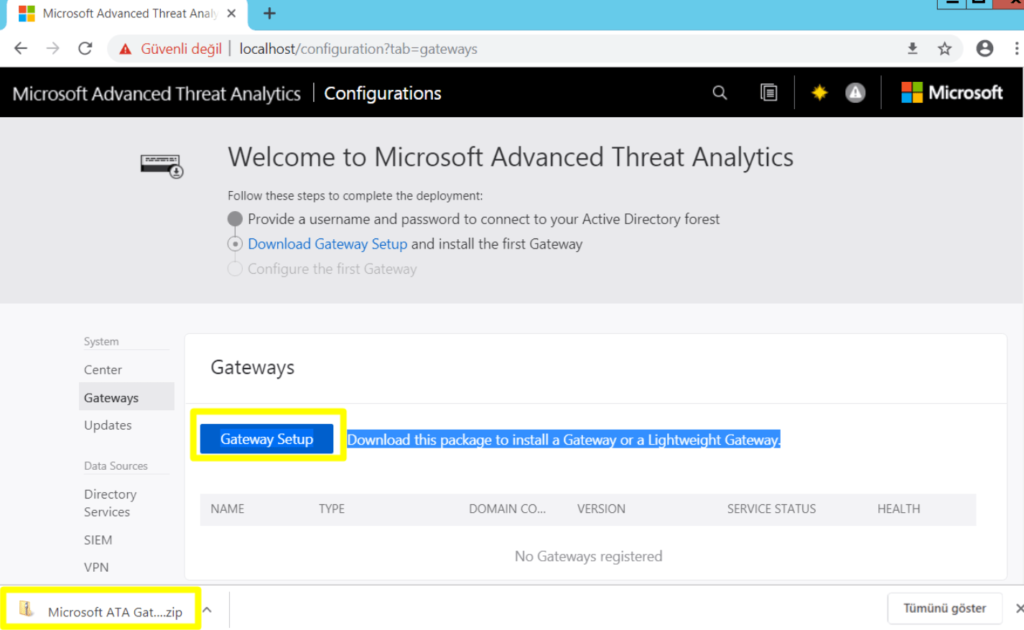
Task: Reload the page with the refresh icon
Action: pyautogui.click(x=85, y=48)
